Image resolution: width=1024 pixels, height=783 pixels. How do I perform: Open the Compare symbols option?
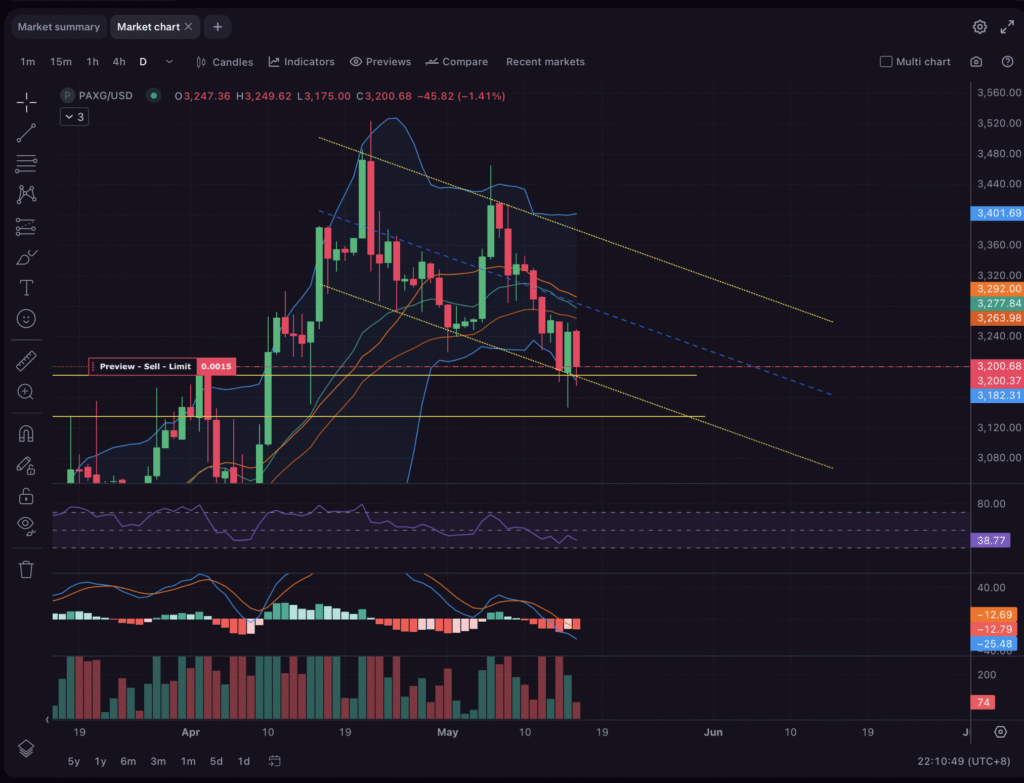[456, 61]
